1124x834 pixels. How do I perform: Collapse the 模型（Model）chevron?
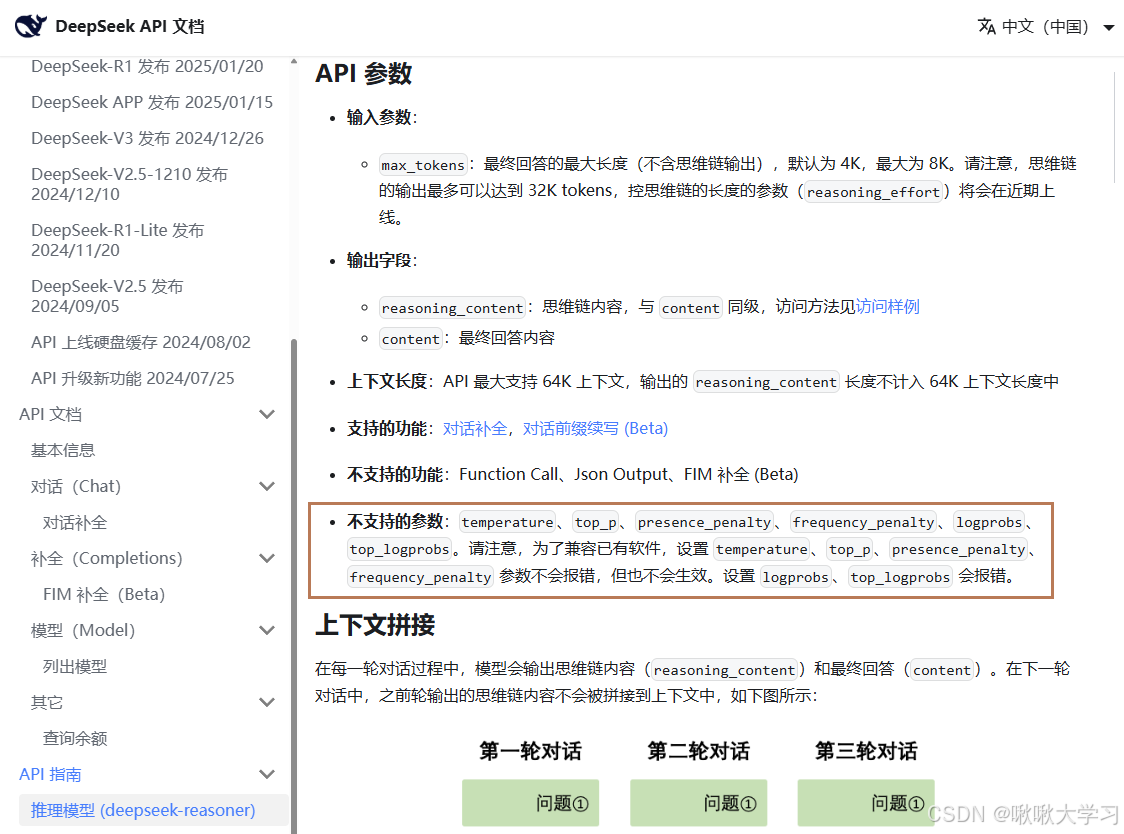(x=267, y=630)
